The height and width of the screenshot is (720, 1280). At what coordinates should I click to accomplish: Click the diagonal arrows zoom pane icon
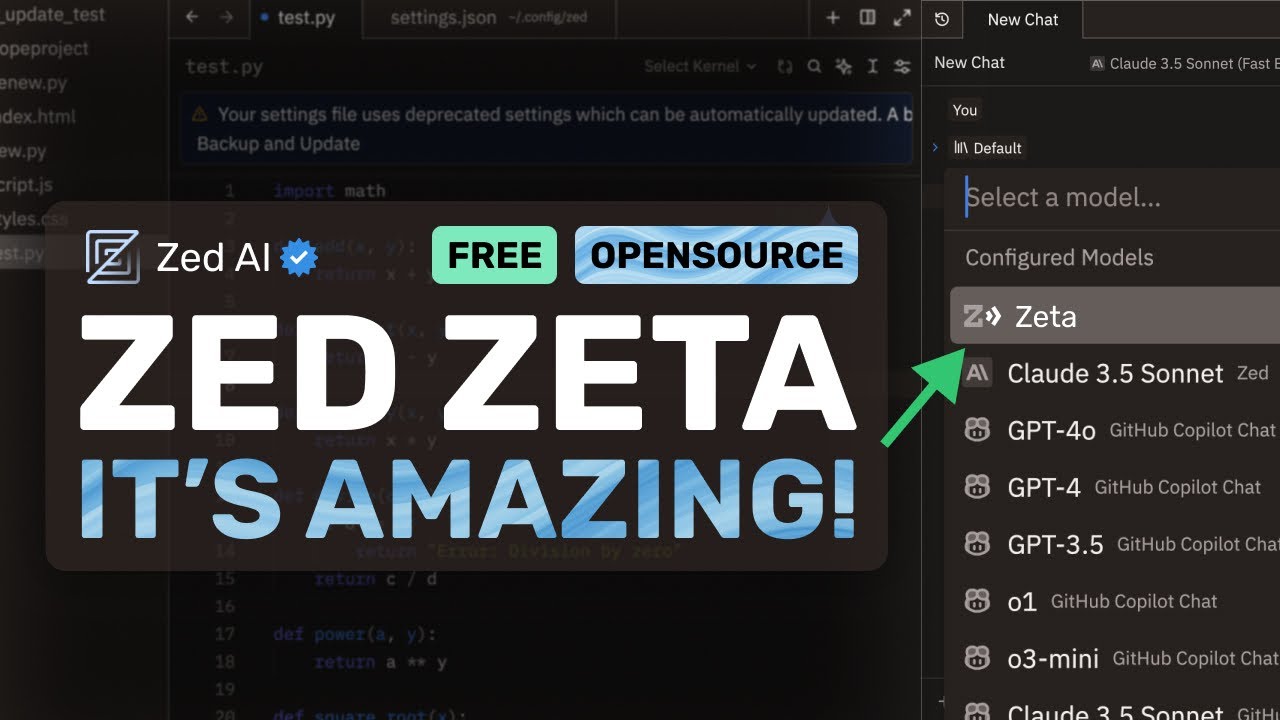pos(902,17)
